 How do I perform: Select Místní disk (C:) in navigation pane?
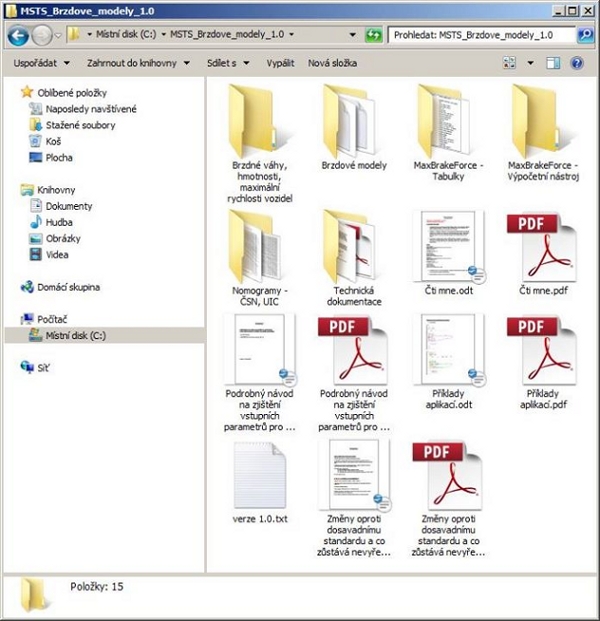(75, 336)
